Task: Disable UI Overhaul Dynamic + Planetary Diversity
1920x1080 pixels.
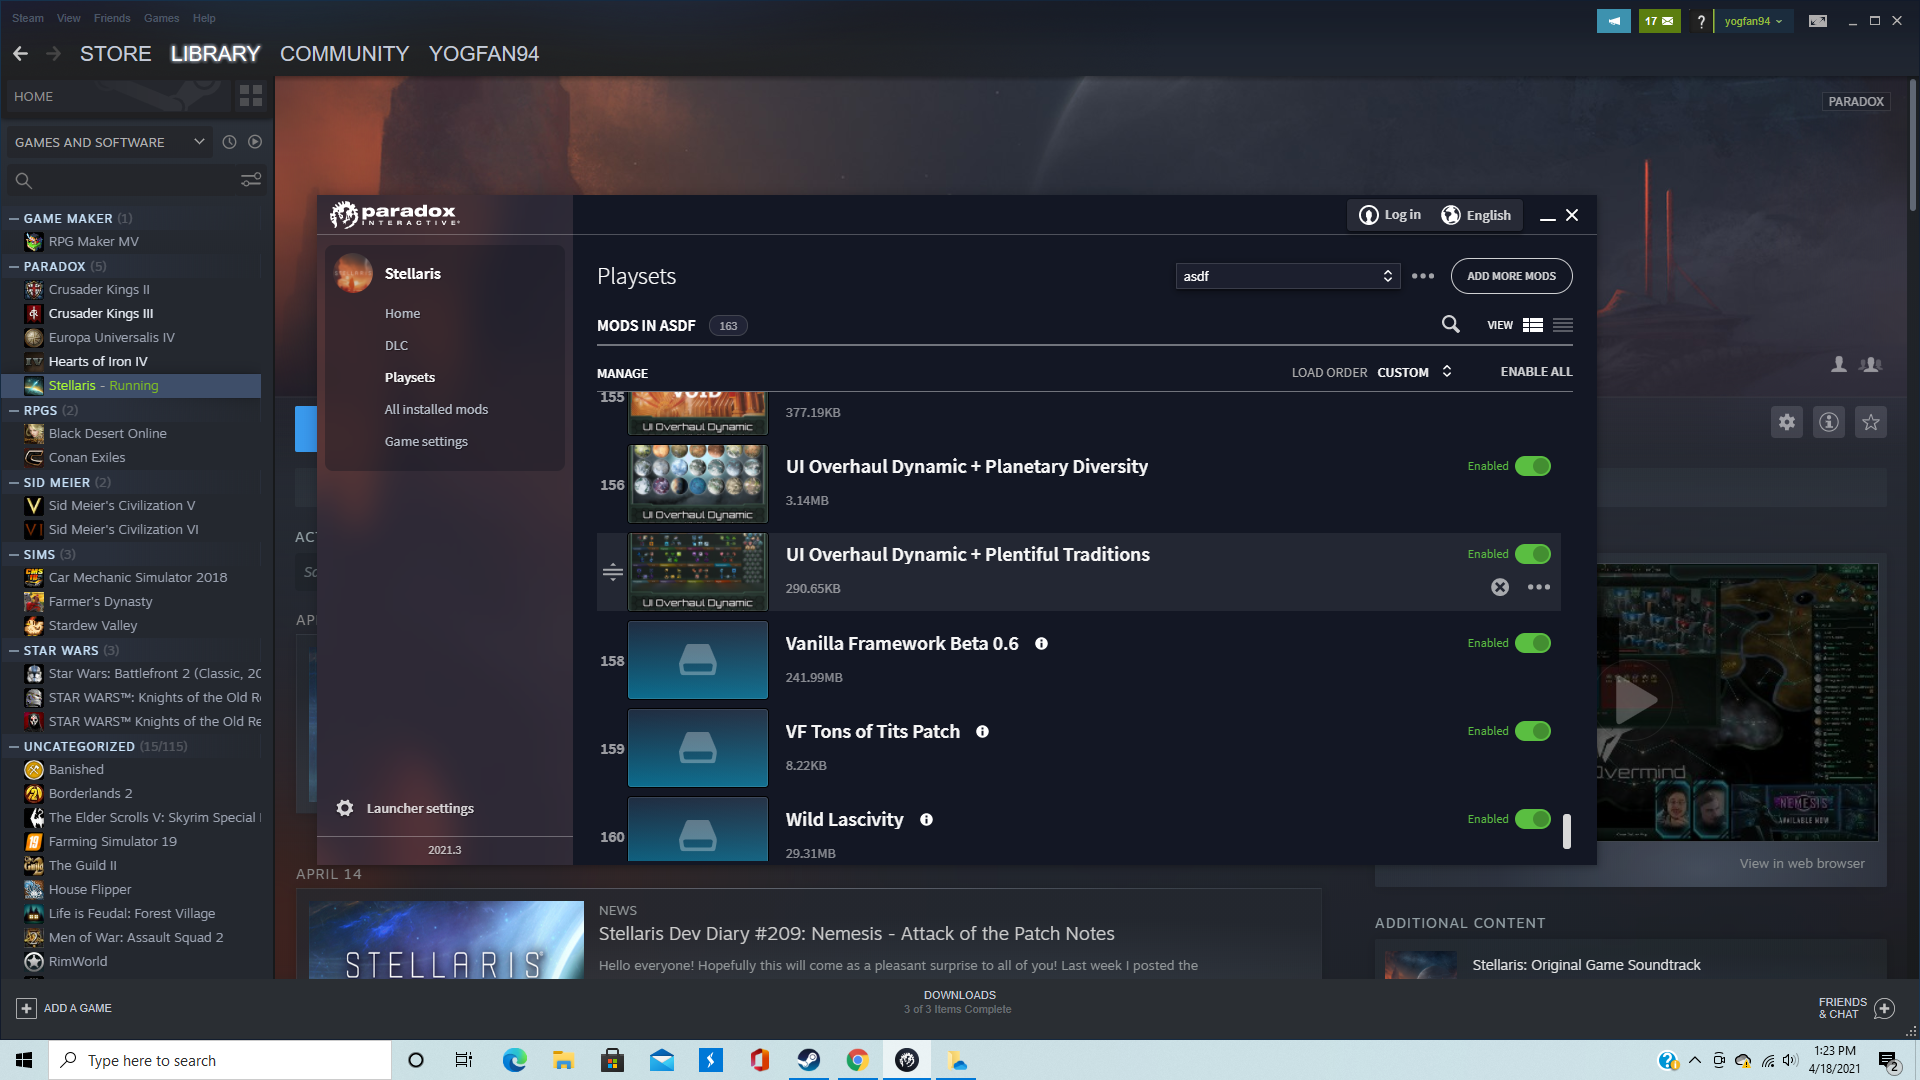Action: [1533, 466]
